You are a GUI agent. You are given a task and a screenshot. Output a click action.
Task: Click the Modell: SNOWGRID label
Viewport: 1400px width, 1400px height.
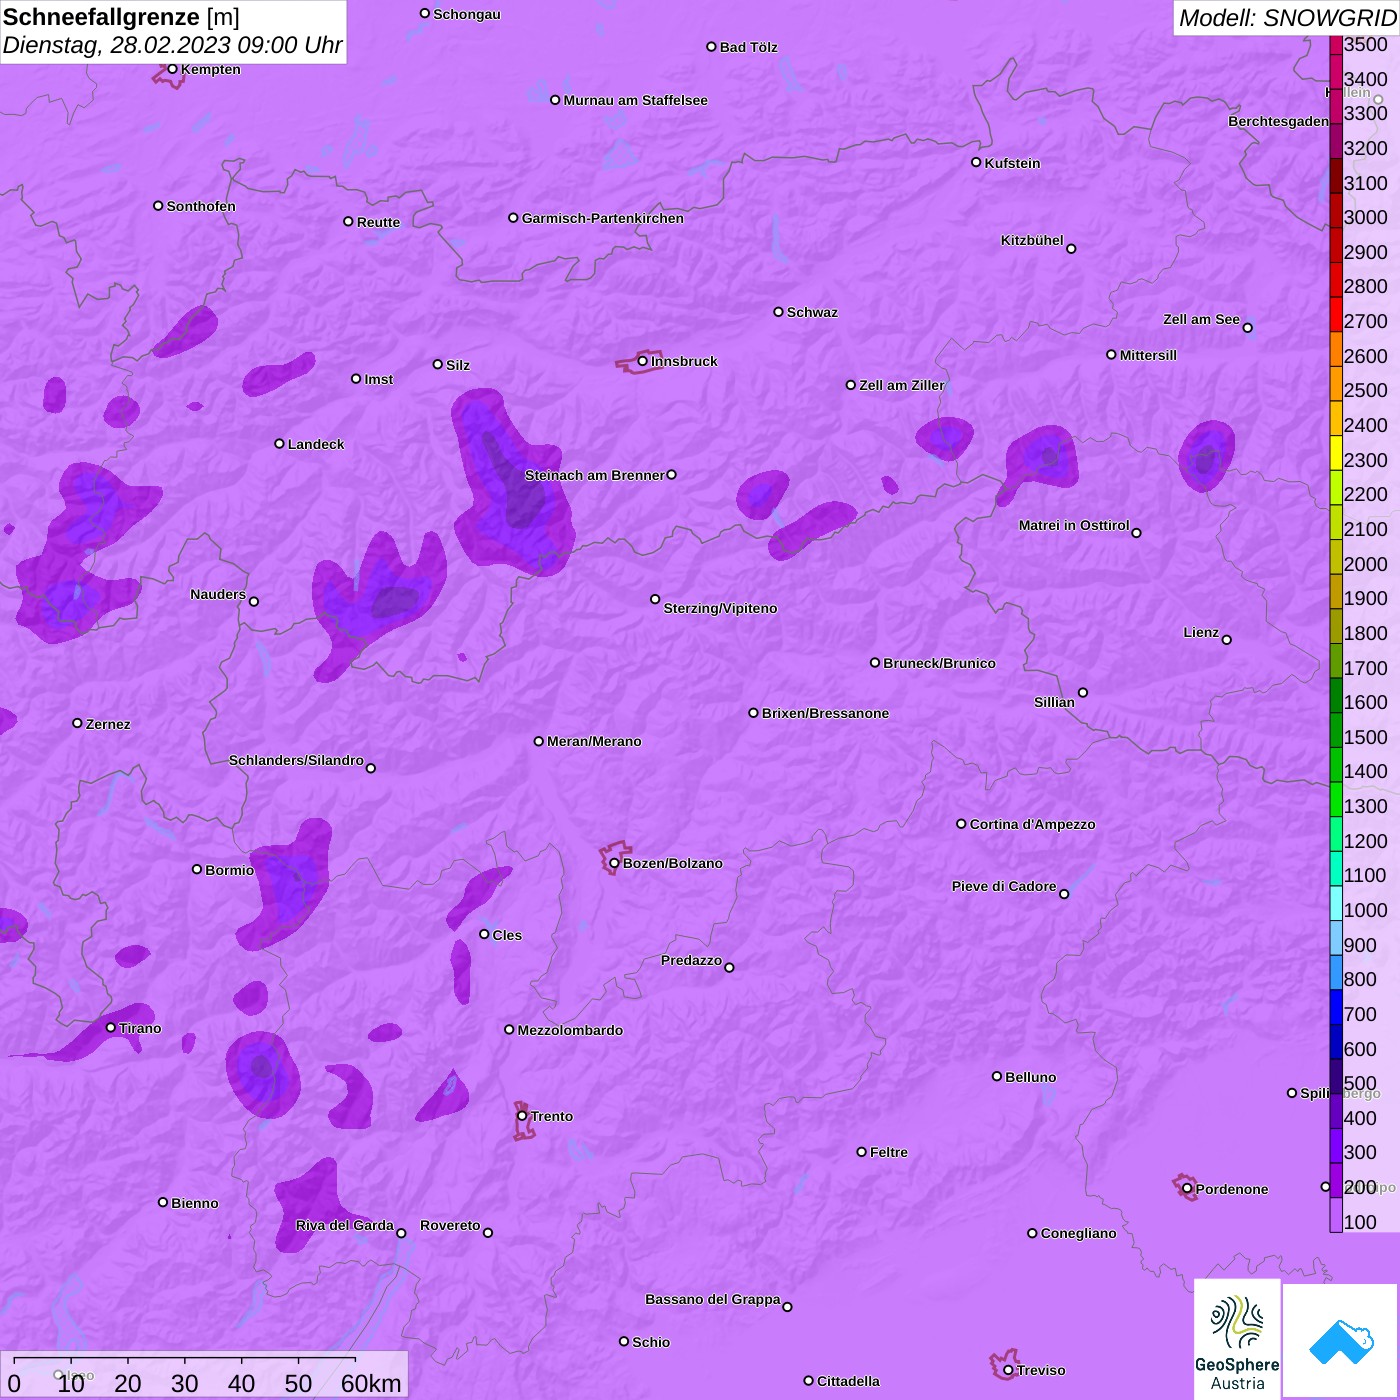pyautogui.click(x=1287, y=18)
